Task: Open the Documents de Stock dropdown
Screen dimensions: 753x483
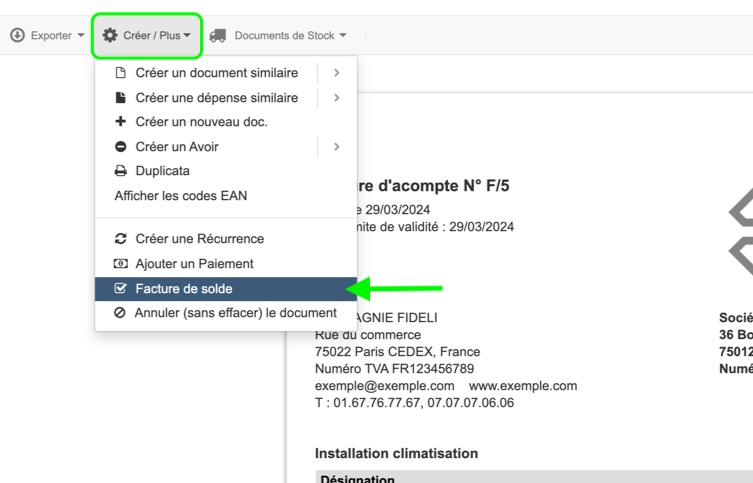Action: [290, 35]
